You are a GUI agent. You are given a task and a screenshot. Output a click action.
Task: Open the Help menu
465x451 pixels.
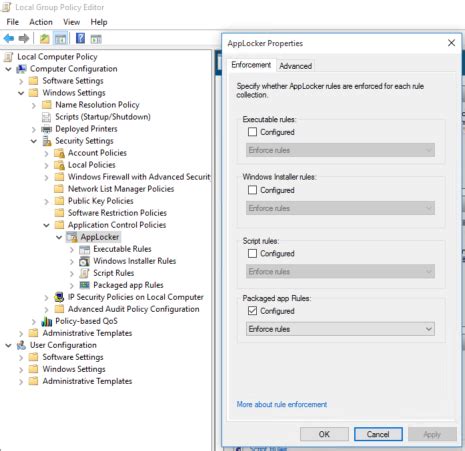tap(99, 22)
